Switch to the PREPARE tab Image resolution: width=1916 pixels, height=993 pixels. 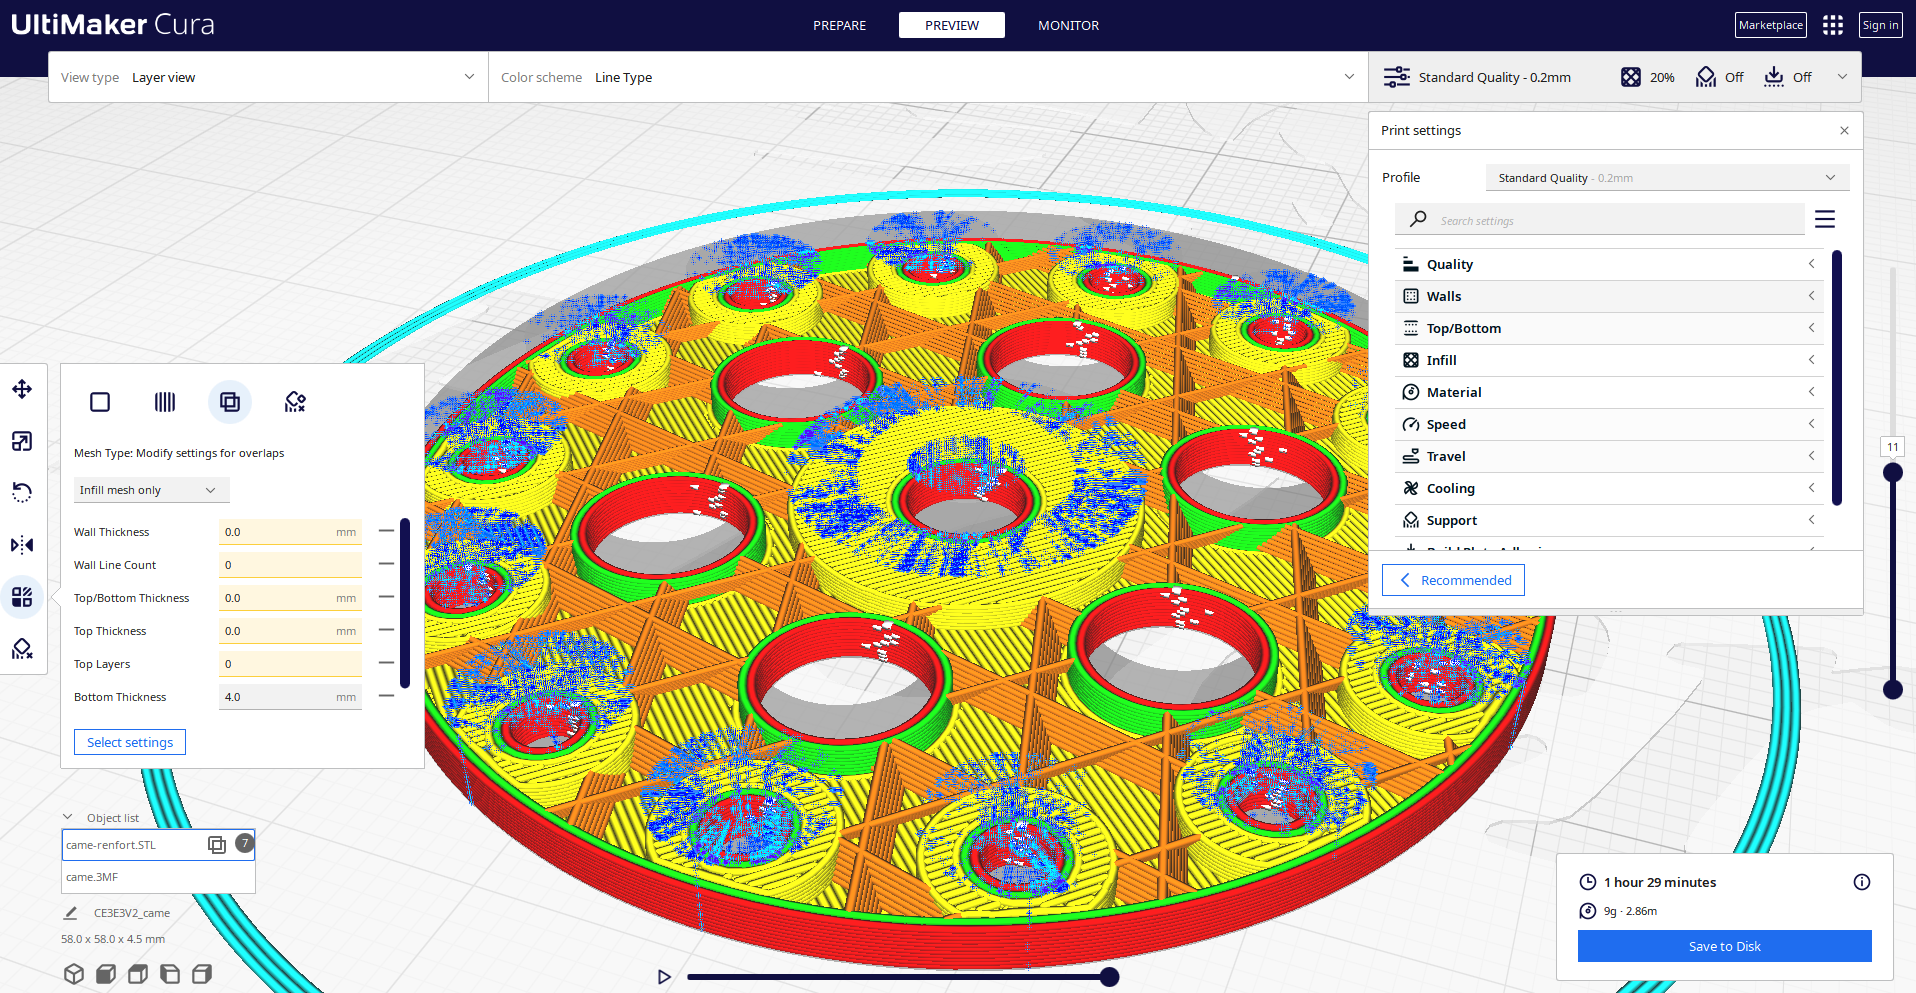coord(839,25)
